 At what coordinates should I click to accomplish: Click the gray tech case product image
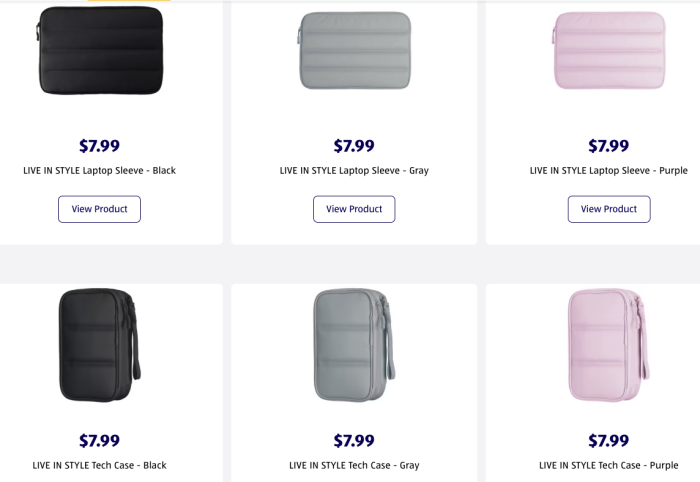pyautogui.click(x=351, y=345)
